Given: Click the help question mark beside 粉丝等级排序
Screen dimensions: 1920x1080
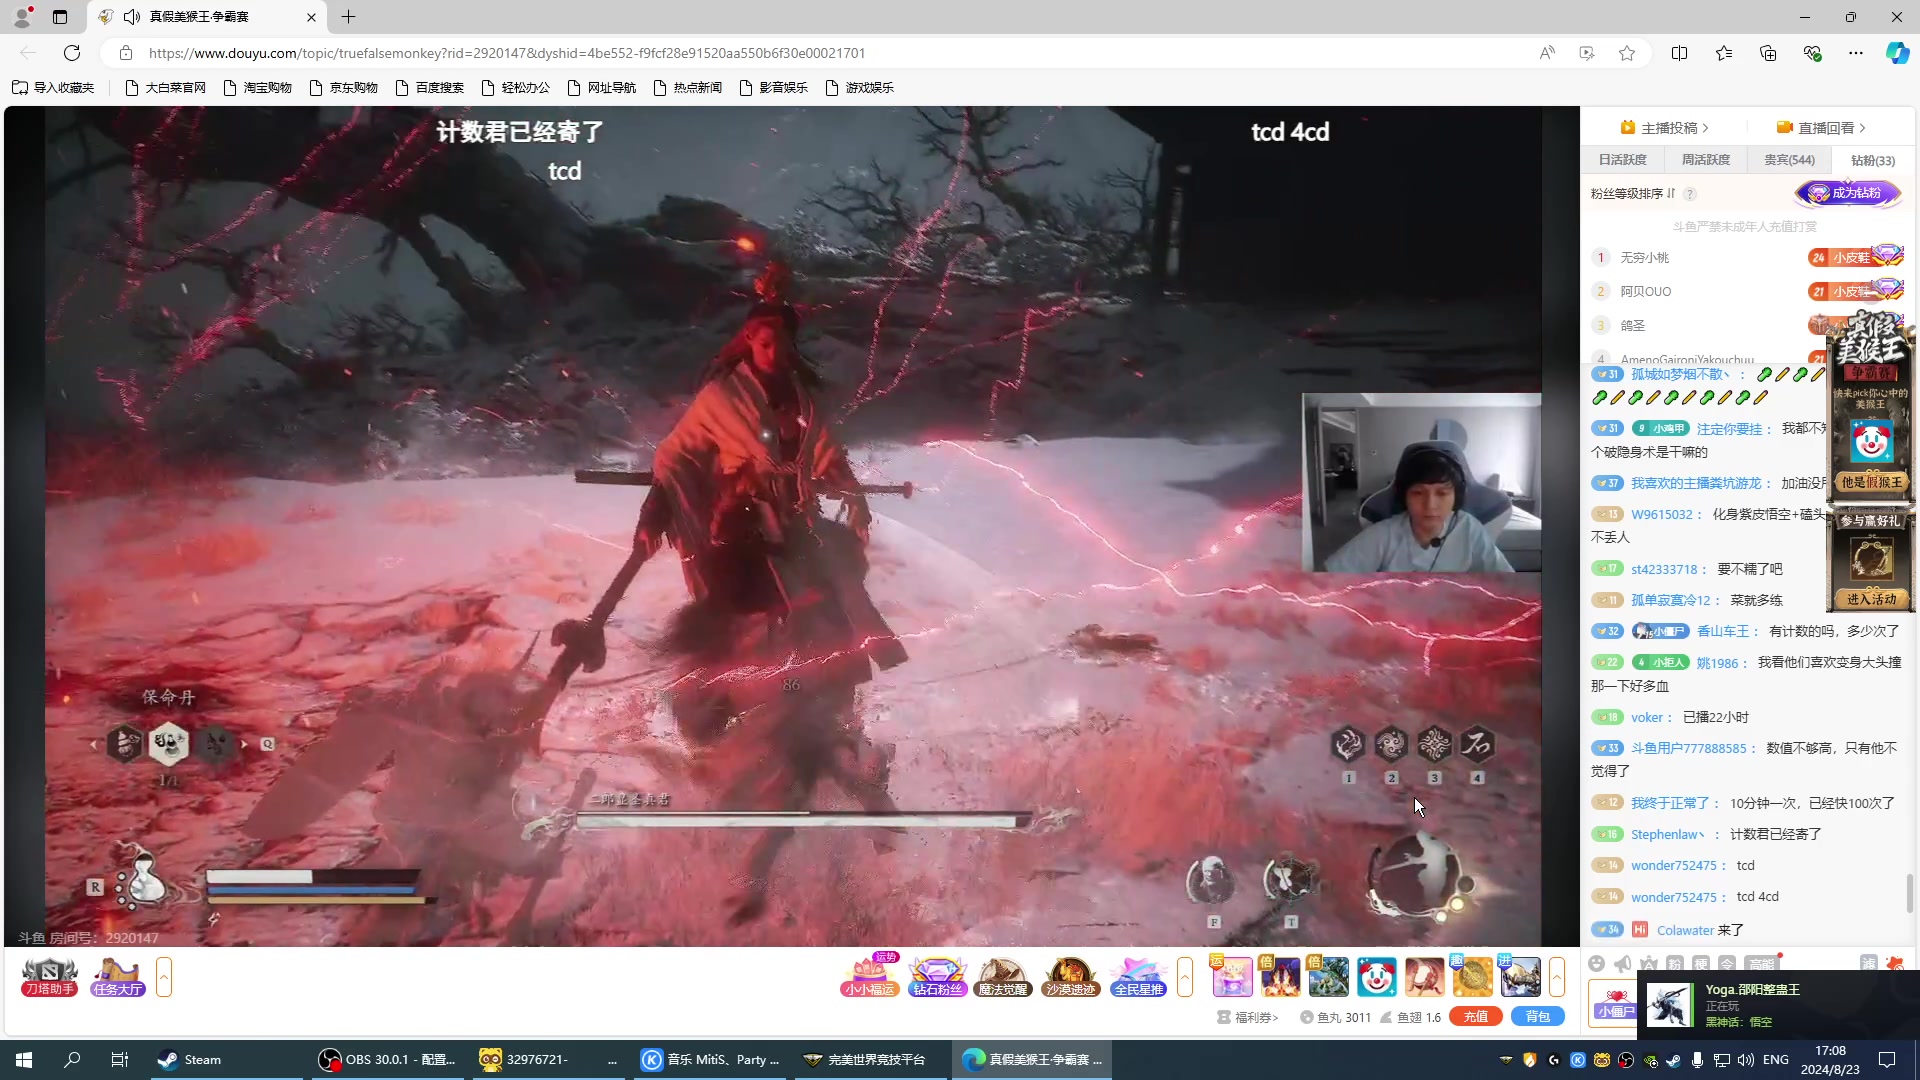Looking at the screenshot, I should (1690, 194).
